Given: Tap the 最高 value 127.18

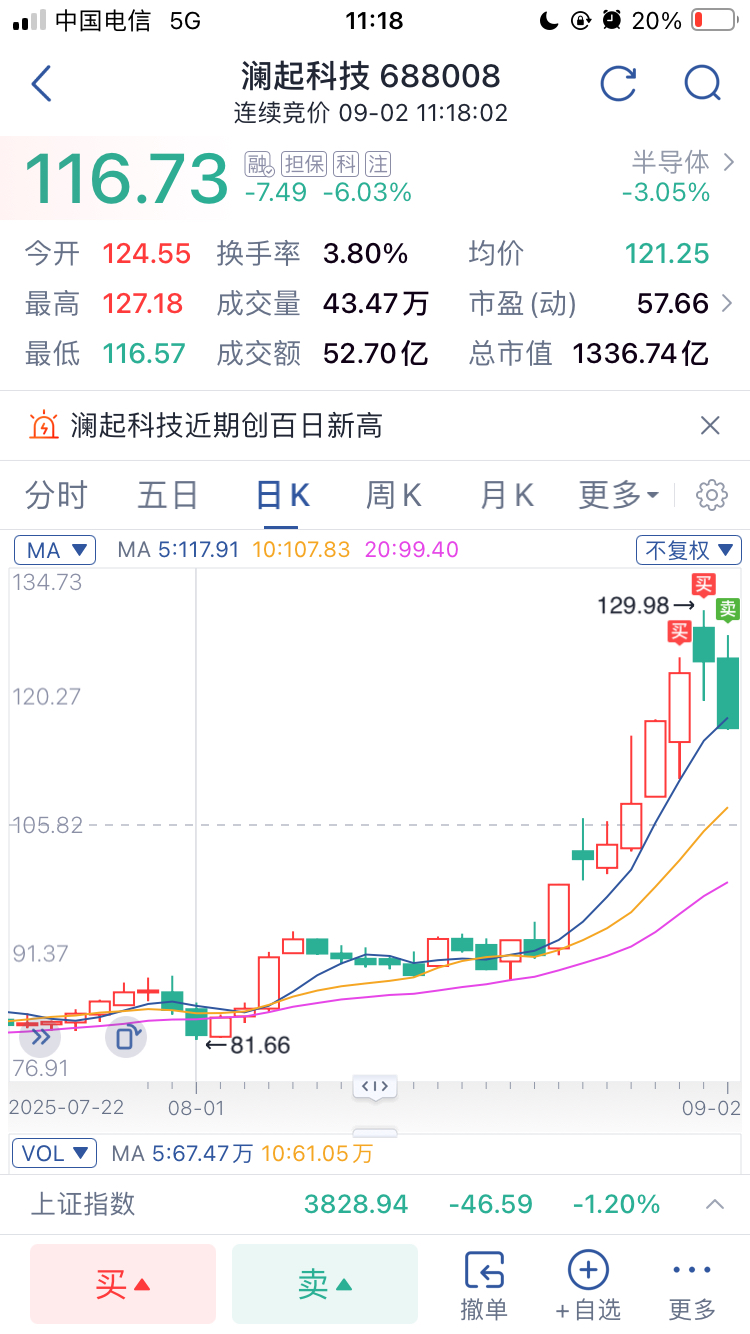Looking at the screenshot, I should click(x=143, y=303).
